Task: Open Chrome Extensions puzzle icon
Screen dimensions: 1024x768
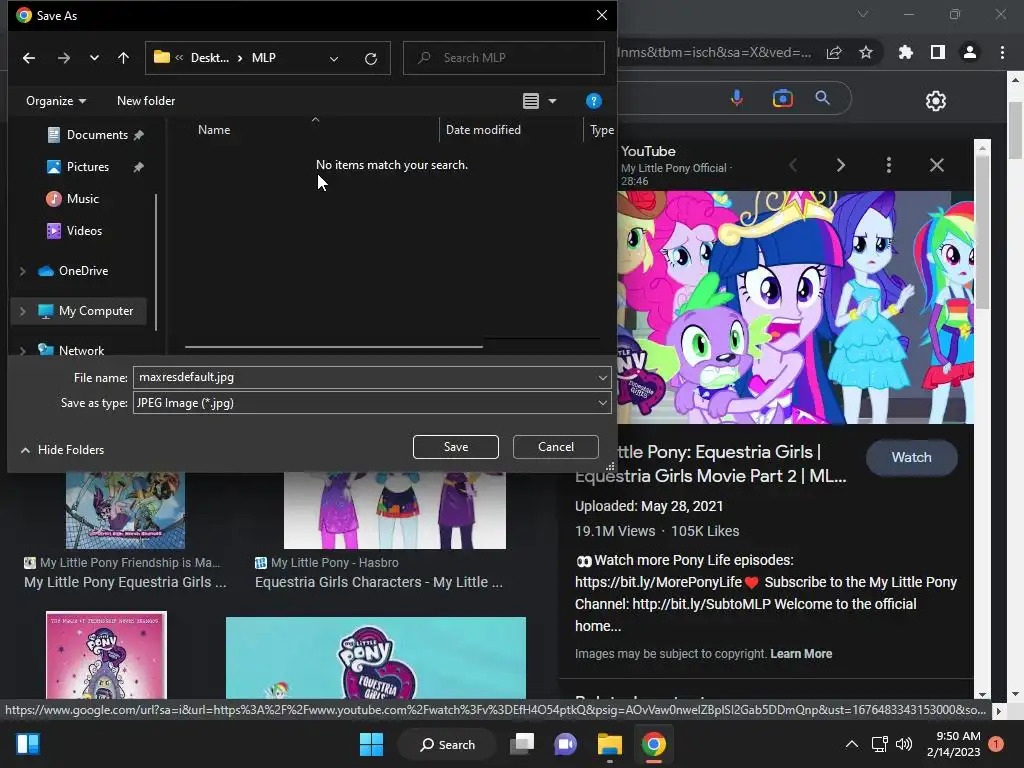Action: [906, 52]
